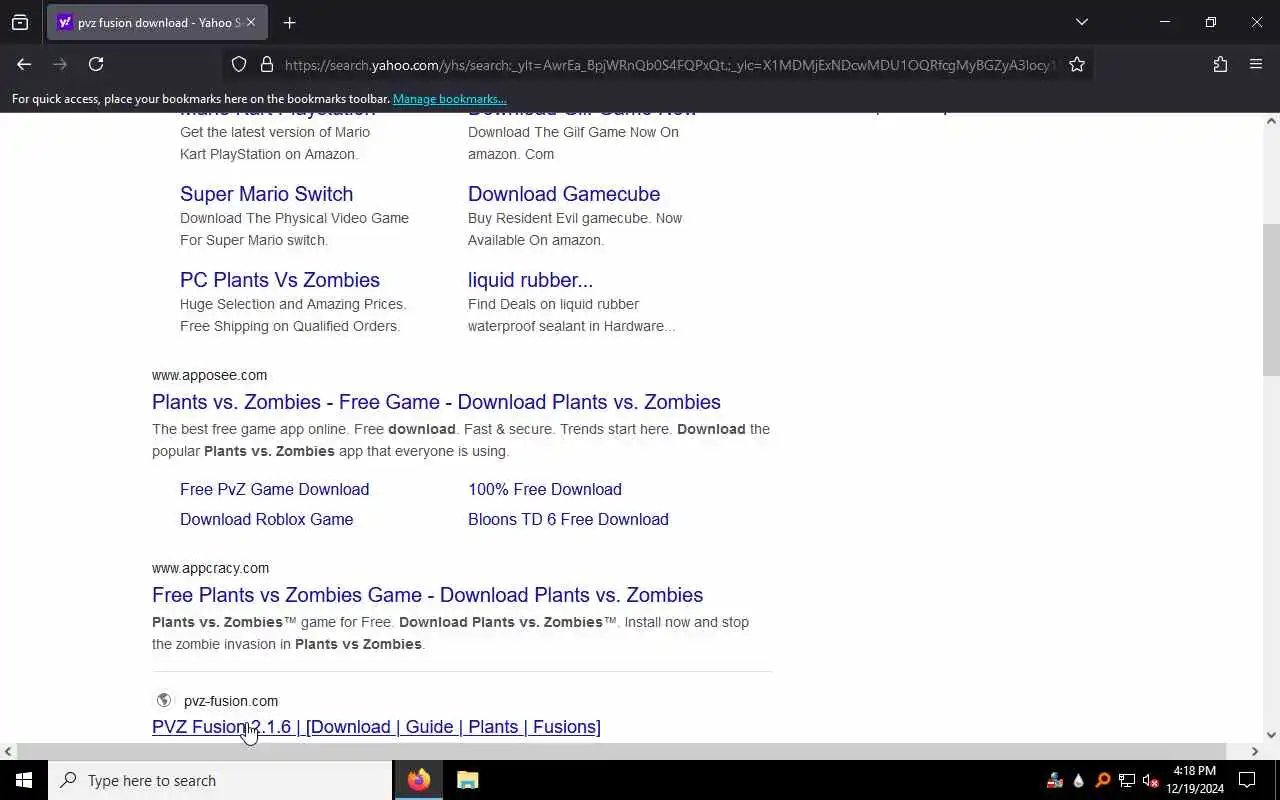
Task: Open File Explorer from the taskbar
Action: [467, 780]
